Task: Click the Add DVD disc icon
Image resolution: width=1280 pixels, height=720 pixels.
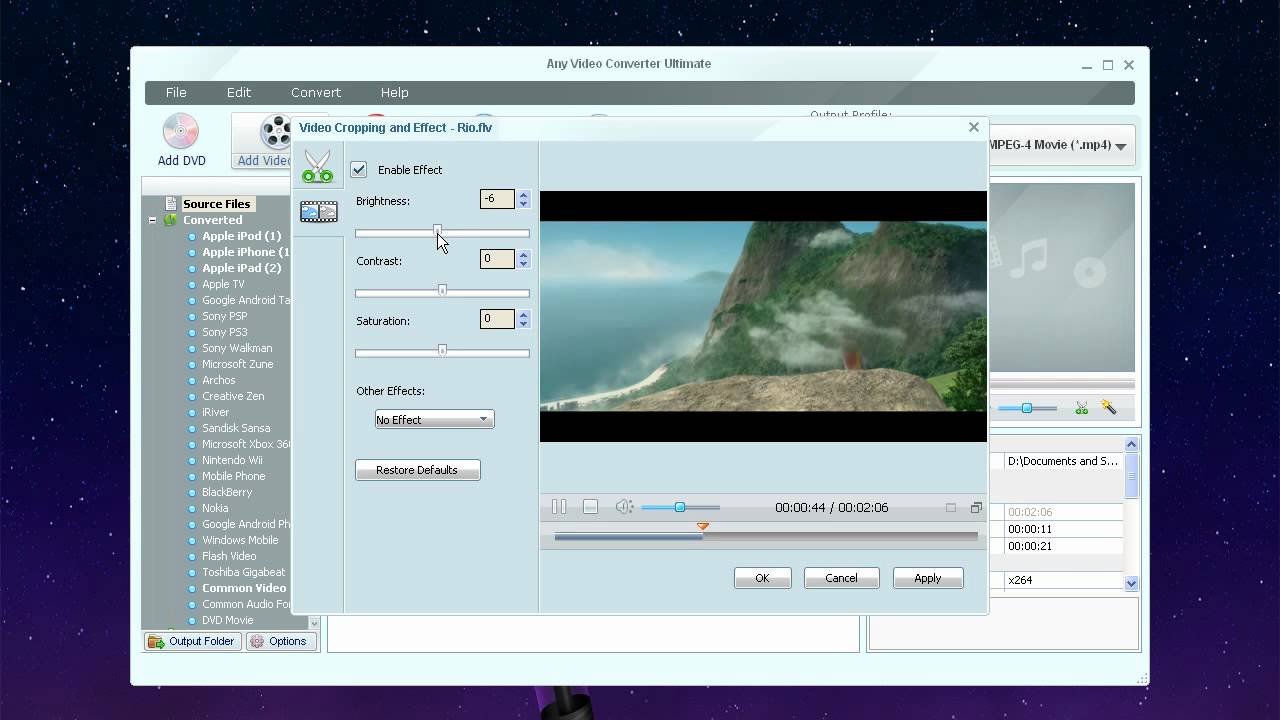Action: point(181,131)
